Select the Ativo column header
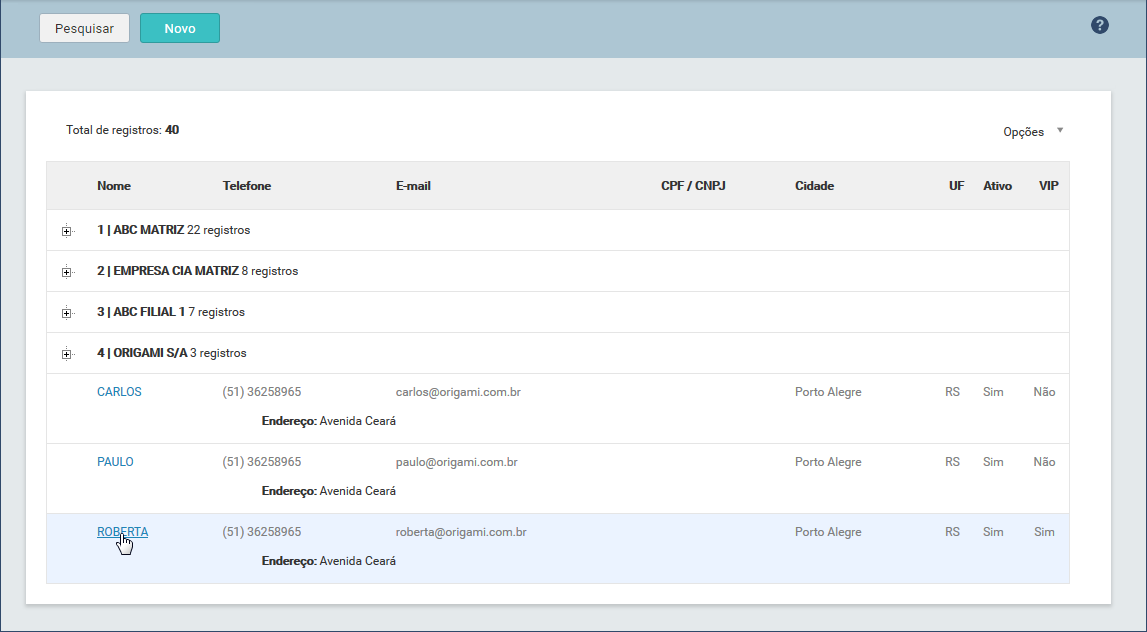The height and width of the screenshot is (632, 1147). tap(998, 186)
